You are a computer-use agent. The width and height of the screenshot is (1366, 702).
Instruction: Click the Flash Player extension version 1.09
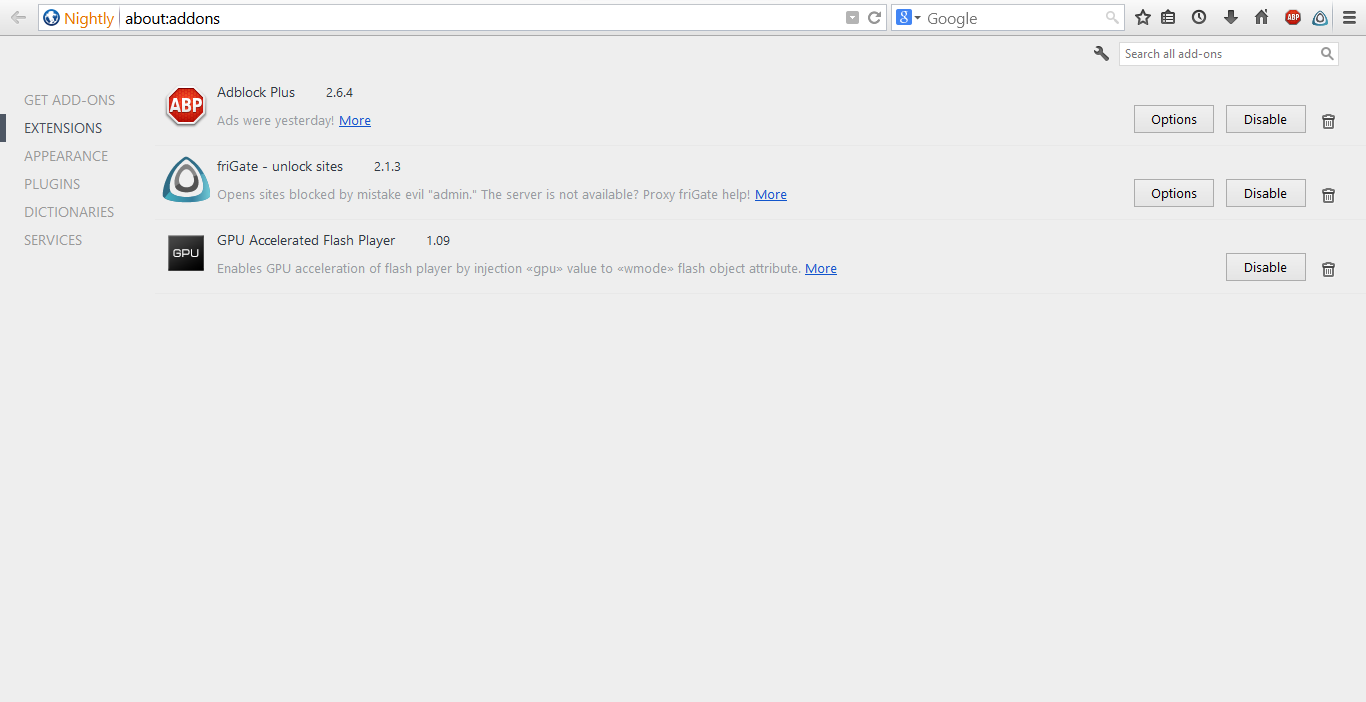coord(438,240)
